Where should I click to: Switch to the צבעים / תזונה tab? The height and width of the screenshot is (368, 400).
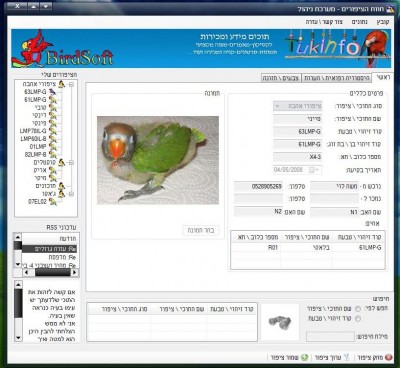(281, 78)
